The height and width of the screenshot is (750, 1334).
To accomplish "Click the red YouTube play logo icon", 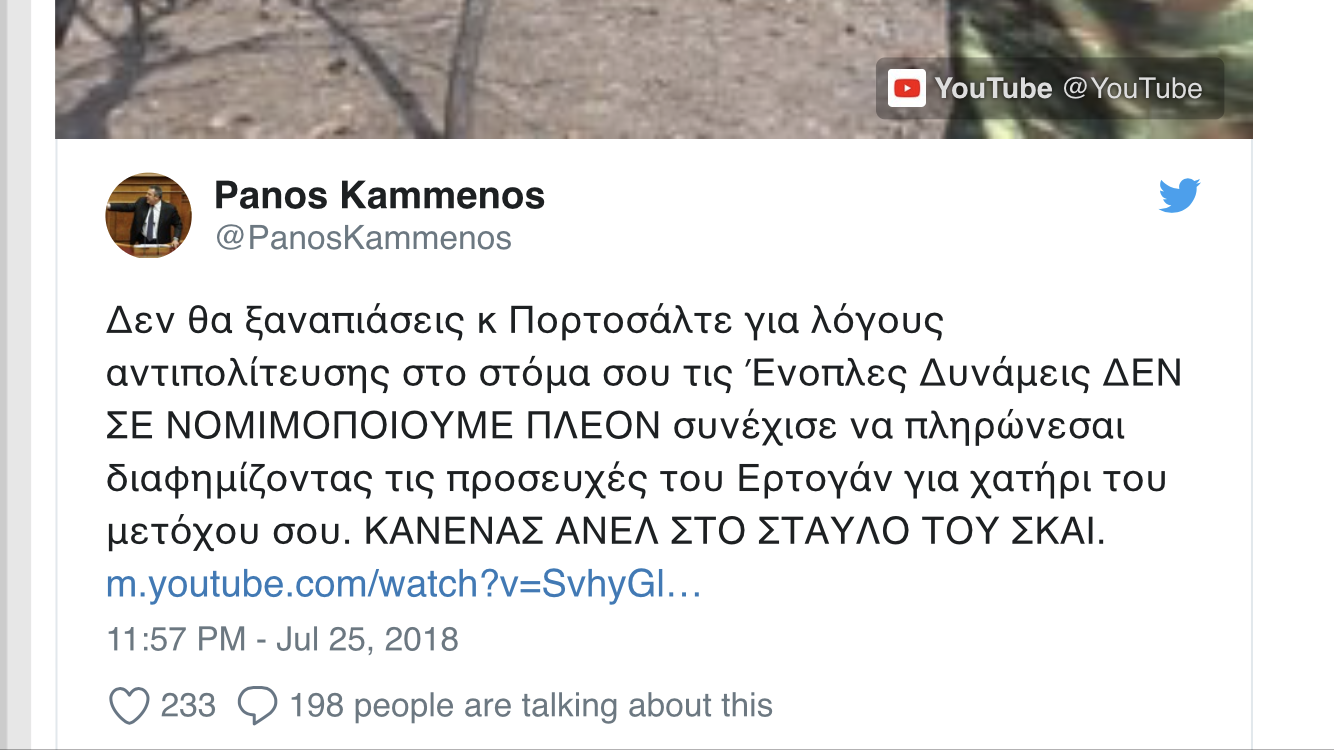I will 907,89.
